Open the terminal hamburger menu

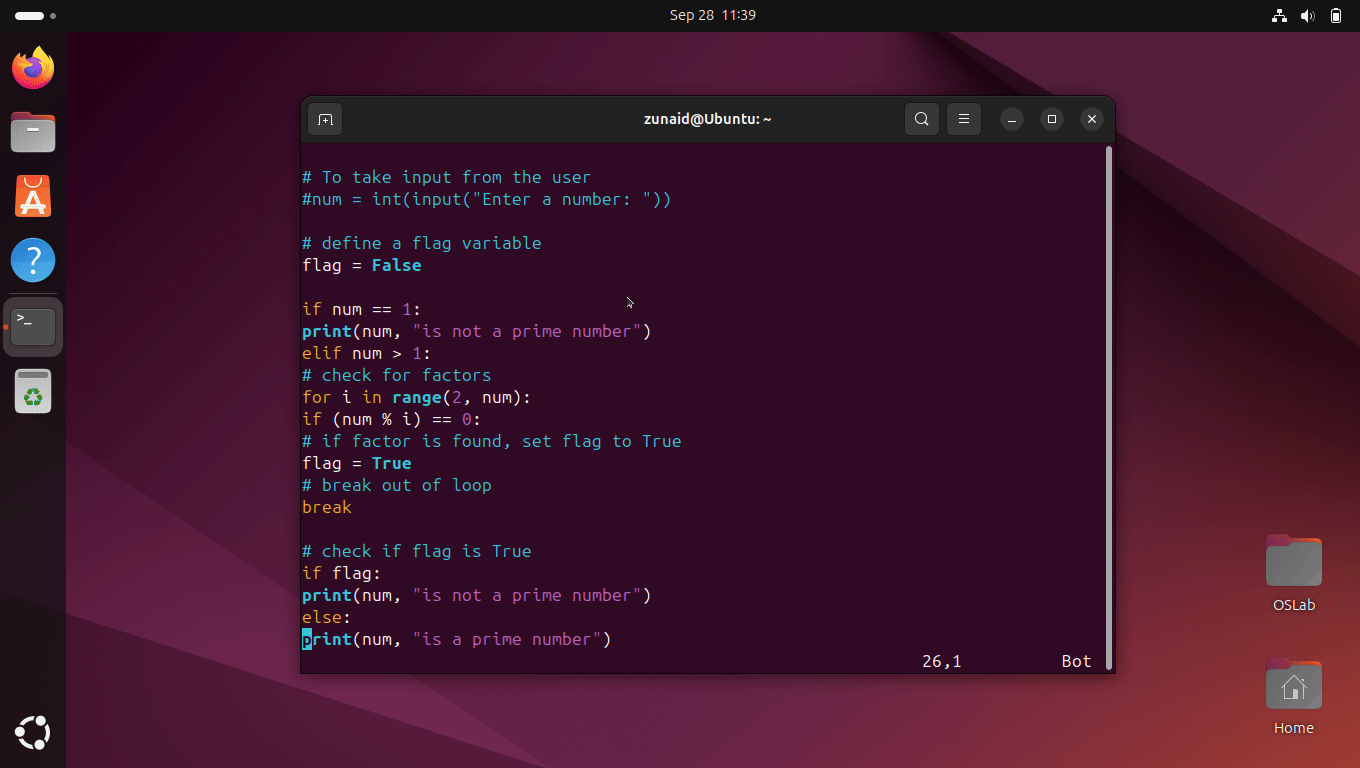point(963,118)
